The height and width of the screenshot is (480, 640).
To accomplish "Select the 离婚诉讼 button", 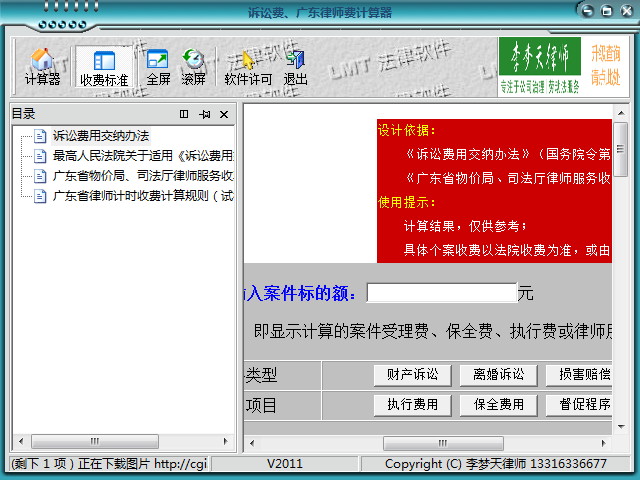I will coord(498,375).
